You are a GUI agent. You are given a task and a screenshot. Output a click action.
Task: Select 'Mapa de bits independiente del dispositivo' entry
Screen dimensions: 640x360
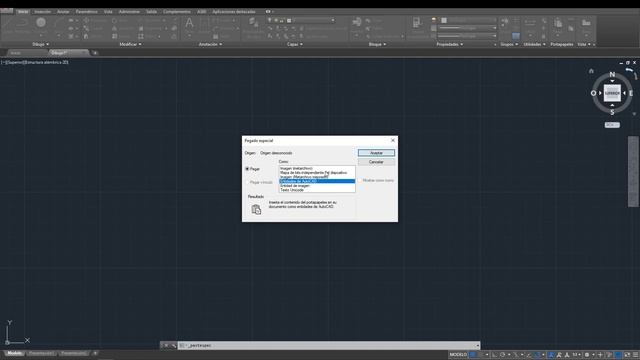click(x=317, y=173)
